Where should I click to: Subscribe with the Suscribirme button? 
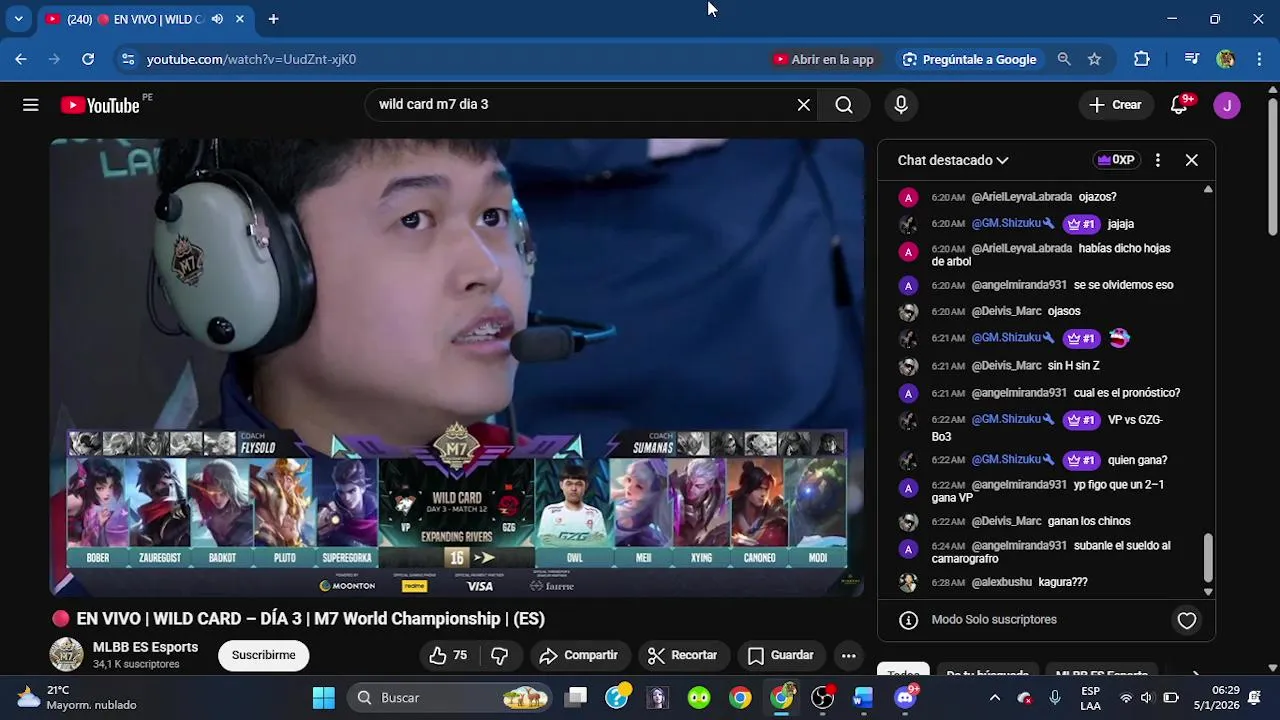[x=264, y=656]
